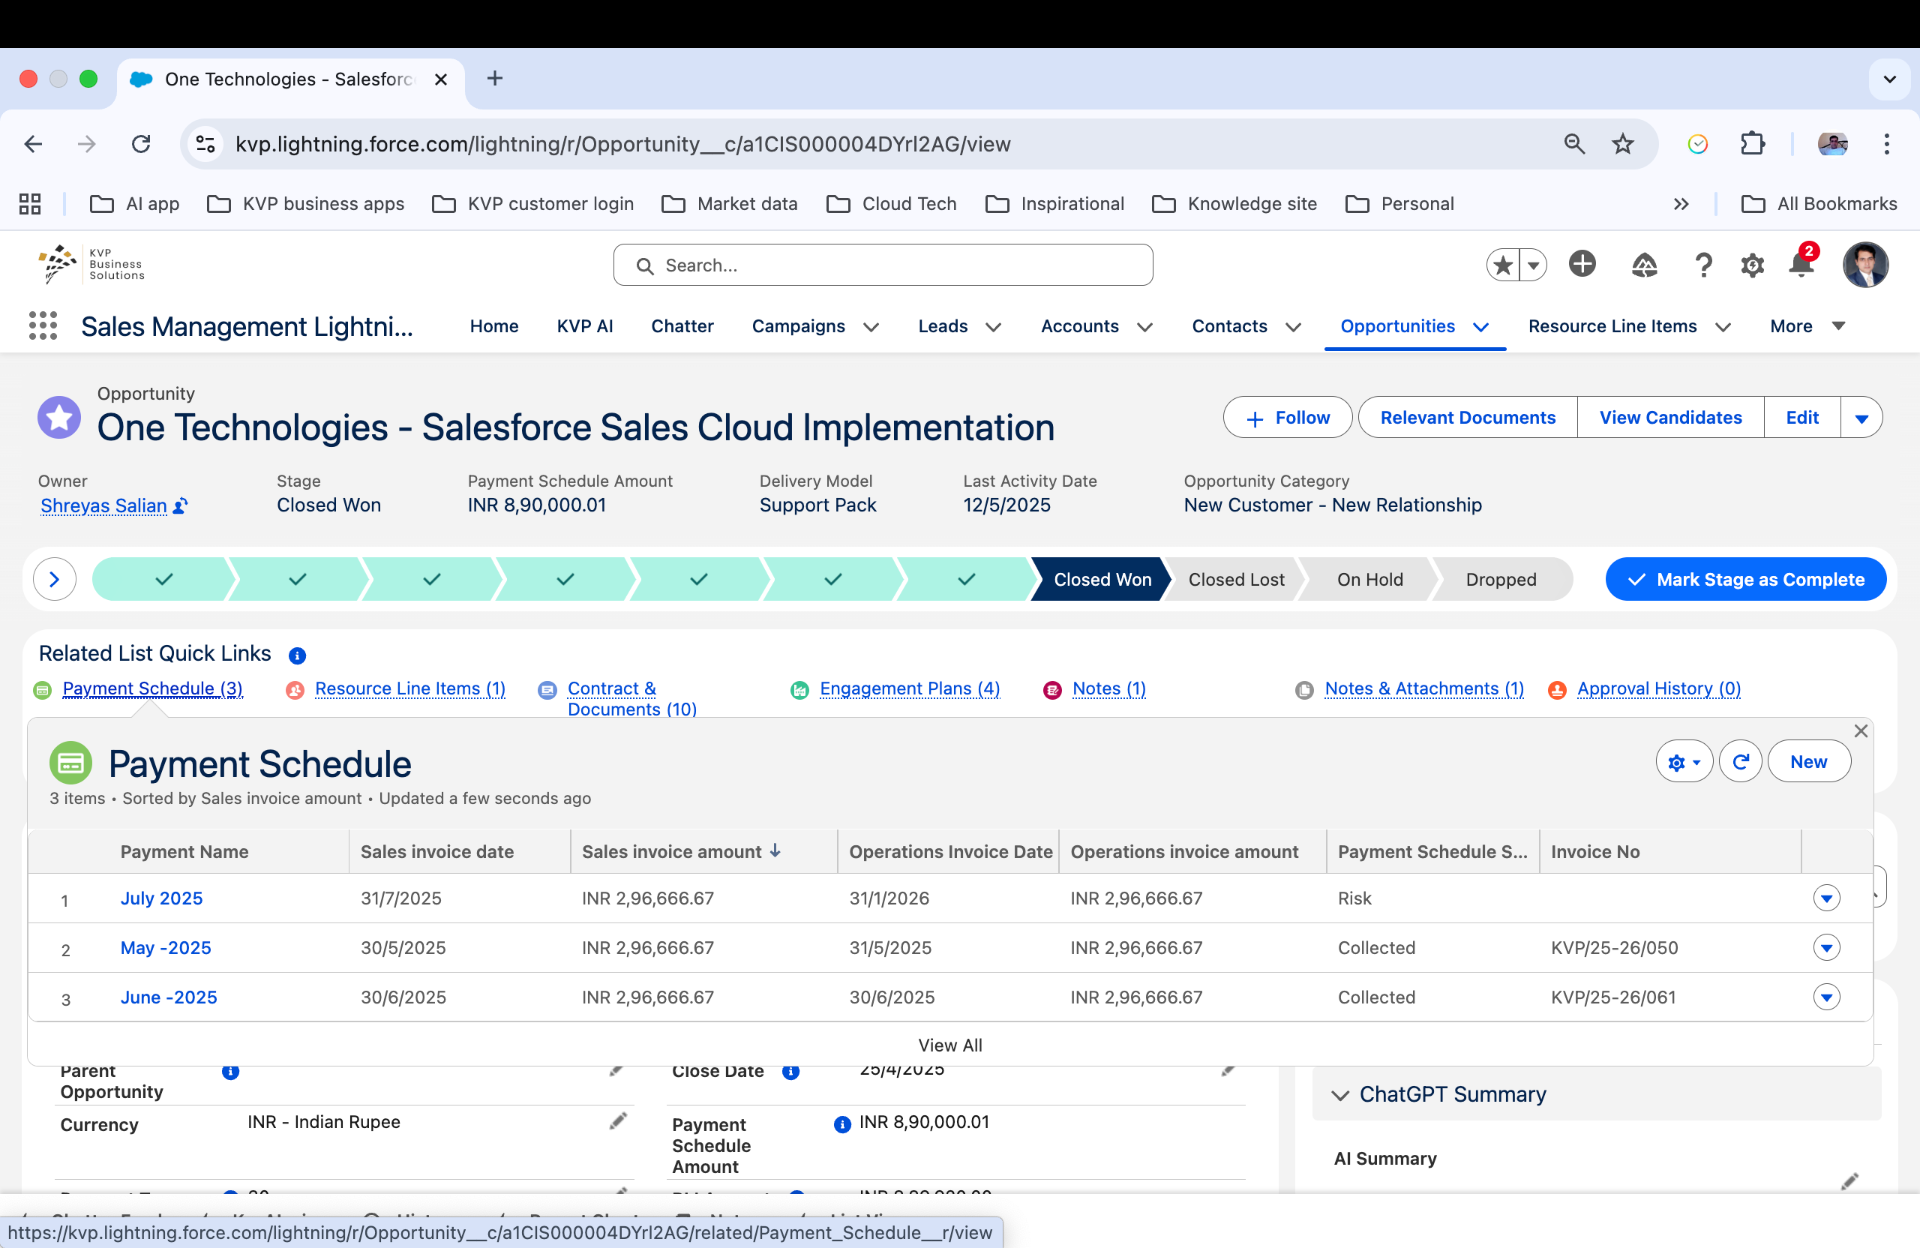Screen dimensions: 1920x1248
Task: Click the Trailhead guidance icon
Action: [1644, 265]
